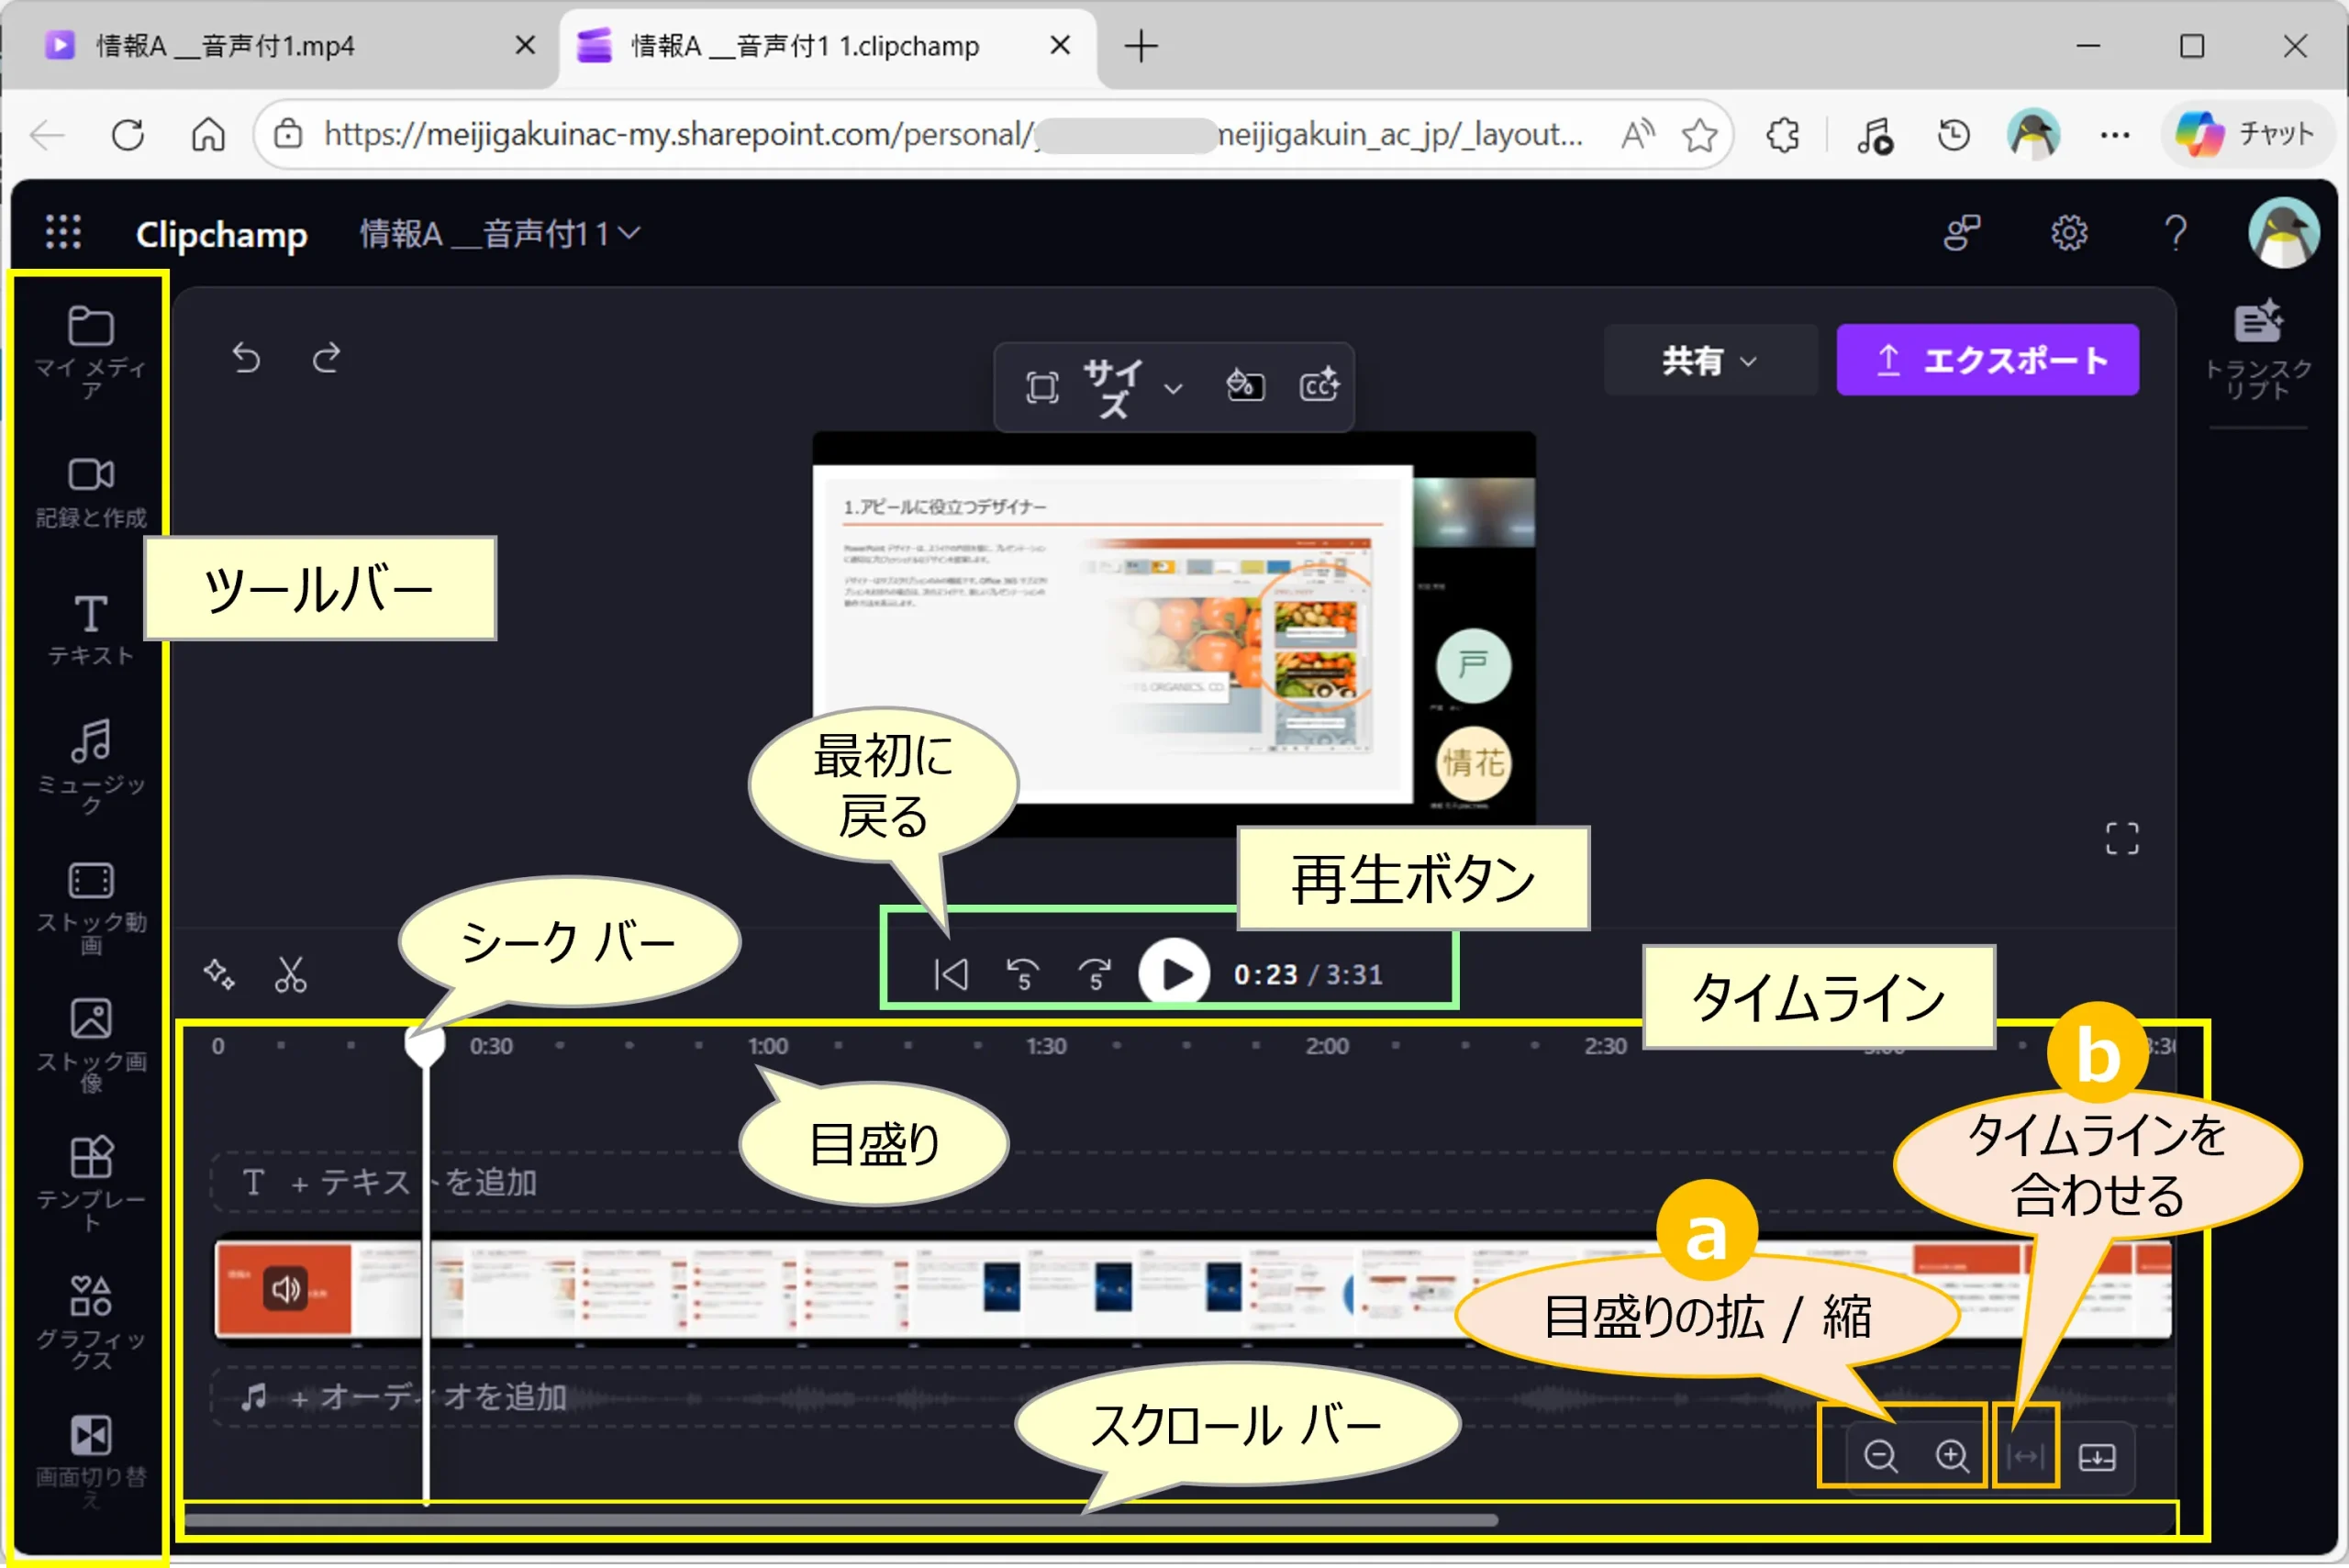
Task: Click the undo arrow
Action: point(246,357)
